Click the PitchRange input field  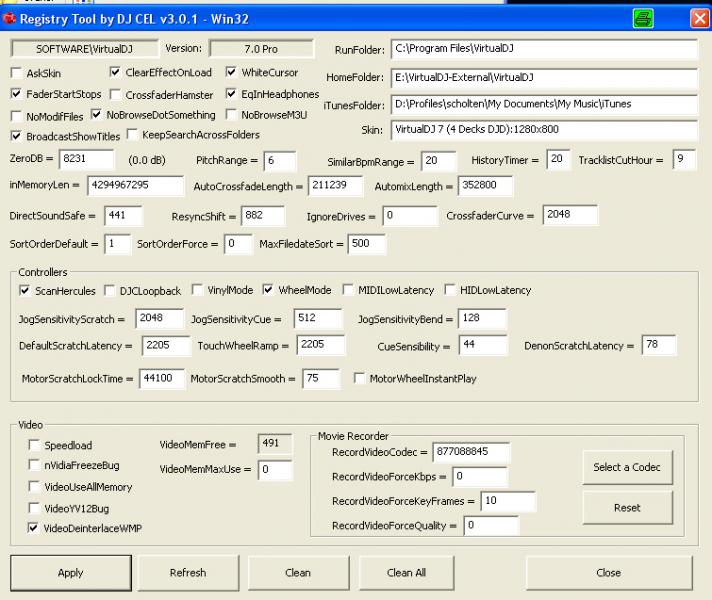[x=280, y=161]
